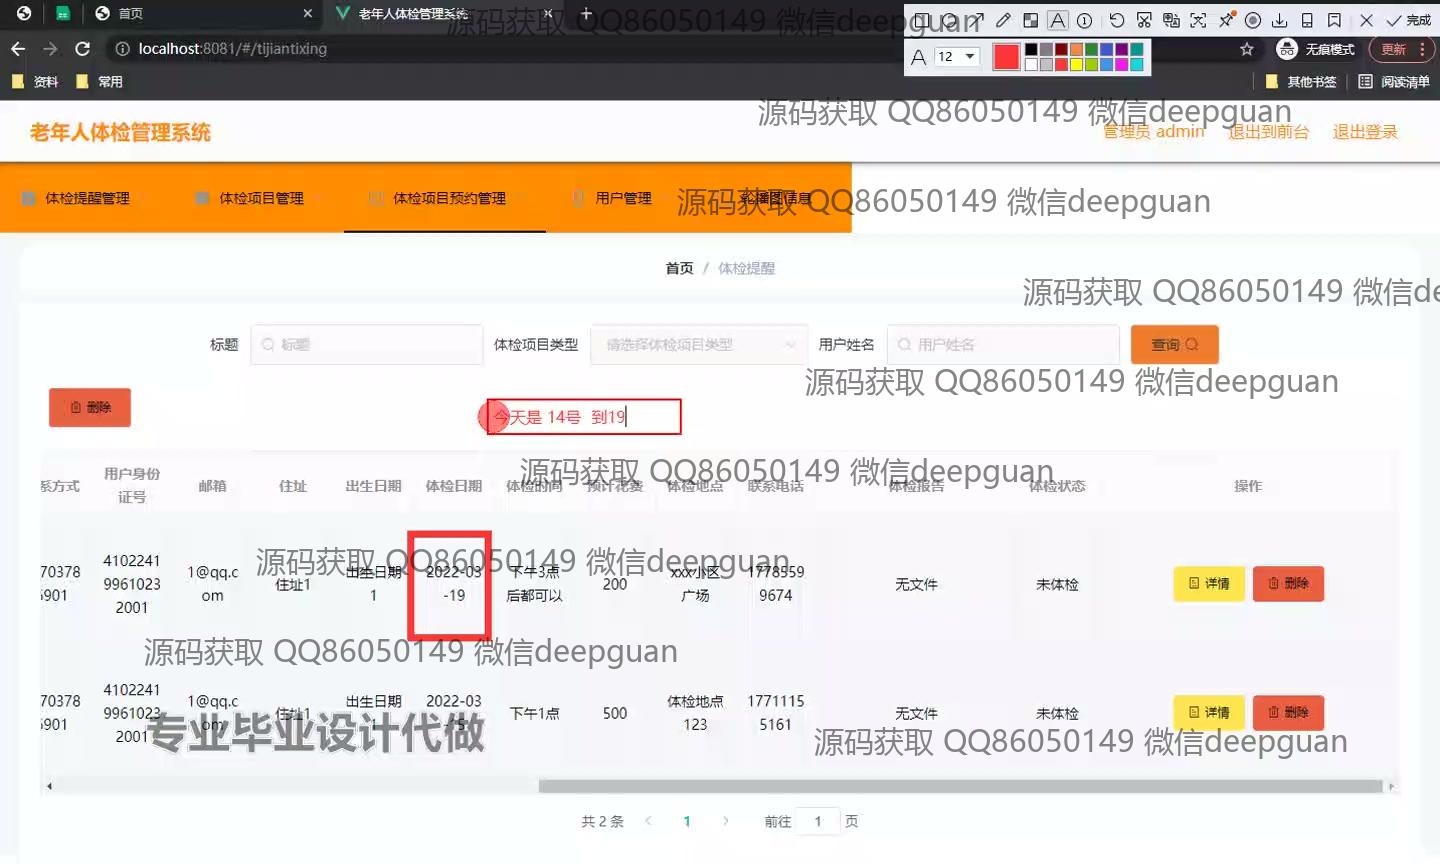Viewport: 1440px width, 864px height.
Task: Click the undo icon in annotation toolbar
Action: tap(1117, 20)
